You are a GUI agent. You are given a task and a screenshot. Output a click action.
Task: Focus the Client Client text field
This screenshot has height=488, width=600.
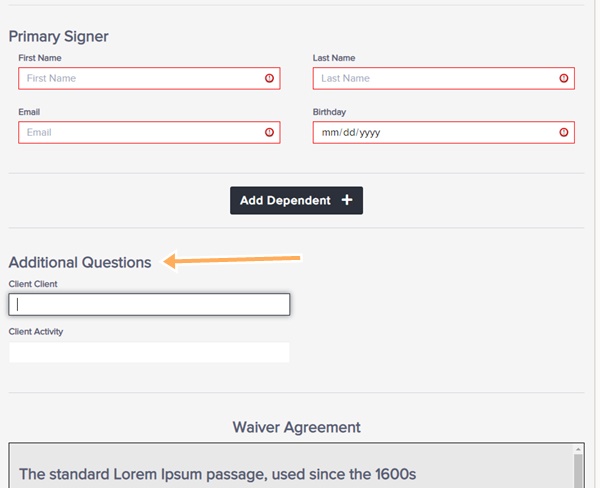pyautogui.click(x=149, y=305)
